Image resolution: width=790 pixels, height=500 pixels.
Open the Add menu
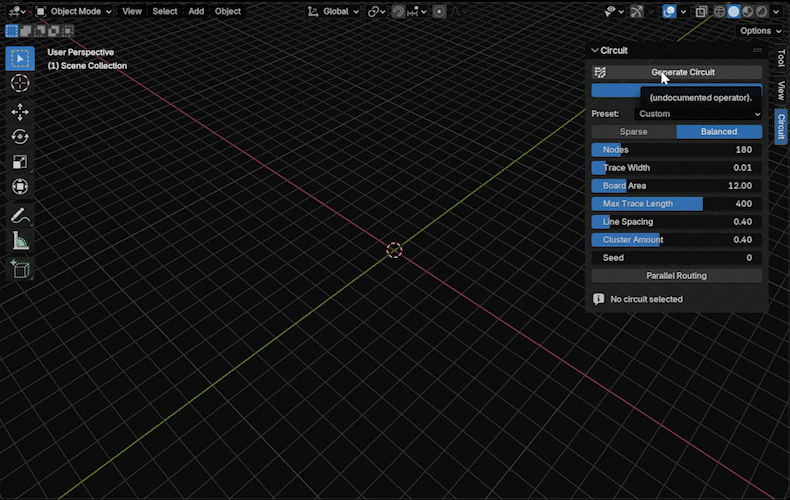click(196, 11)
